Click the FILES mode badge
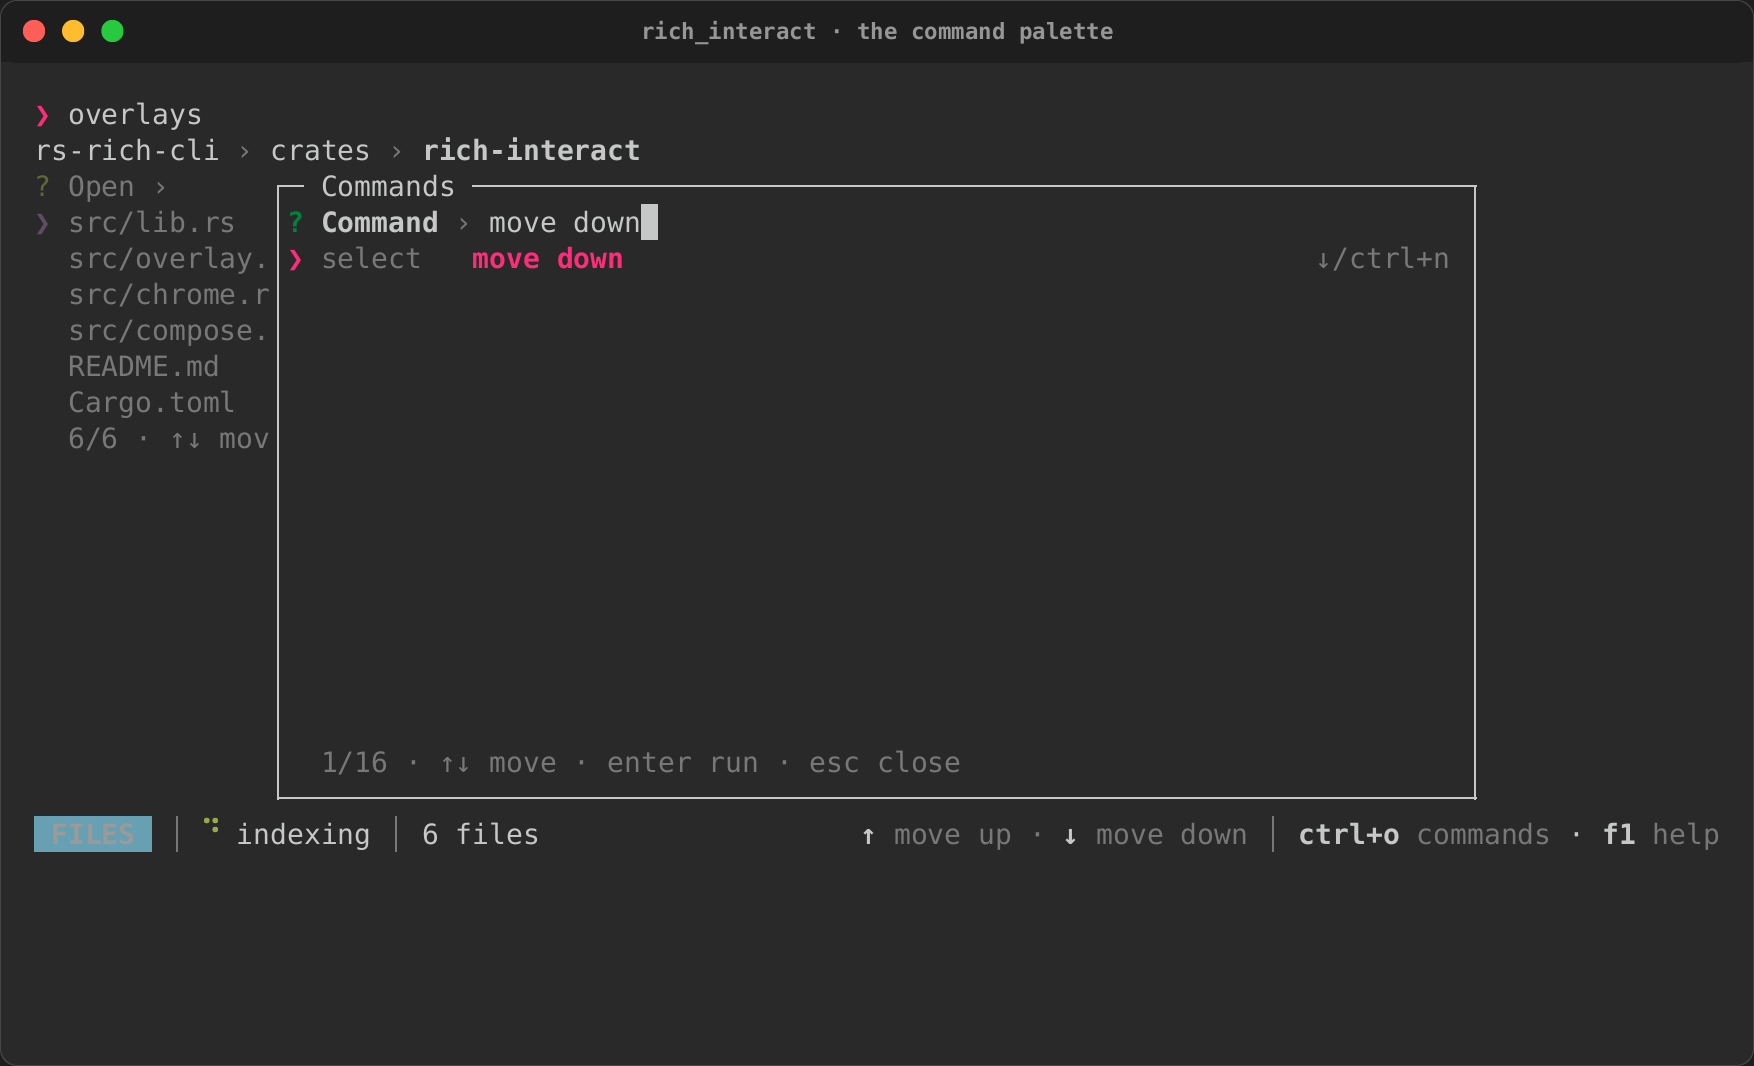 pyautogui.click(x=93, y=834)
